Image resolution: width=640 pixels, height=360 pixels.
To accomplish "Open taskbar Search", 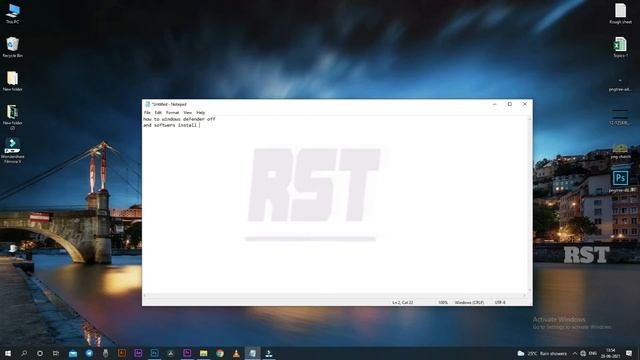I will pyautogui.click(x=24, y=353).
